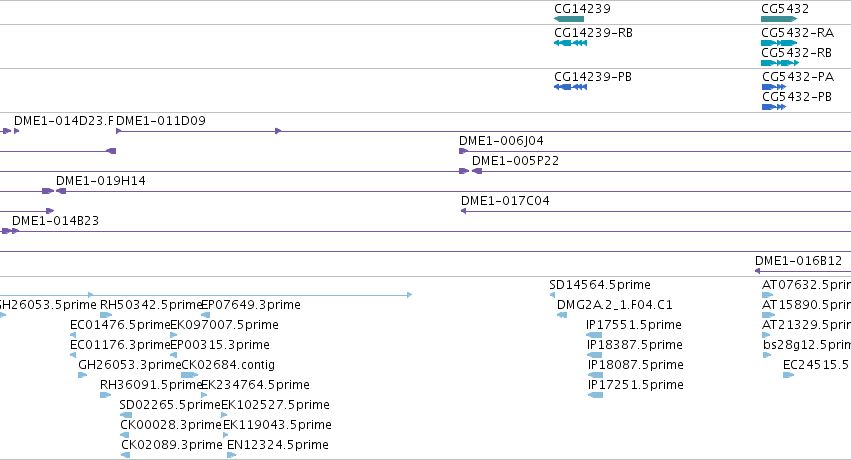The width and height of the screenshot is (851, 460).
Task: Select the EN12324.5prime EST glyph
Action: point(231,455)
